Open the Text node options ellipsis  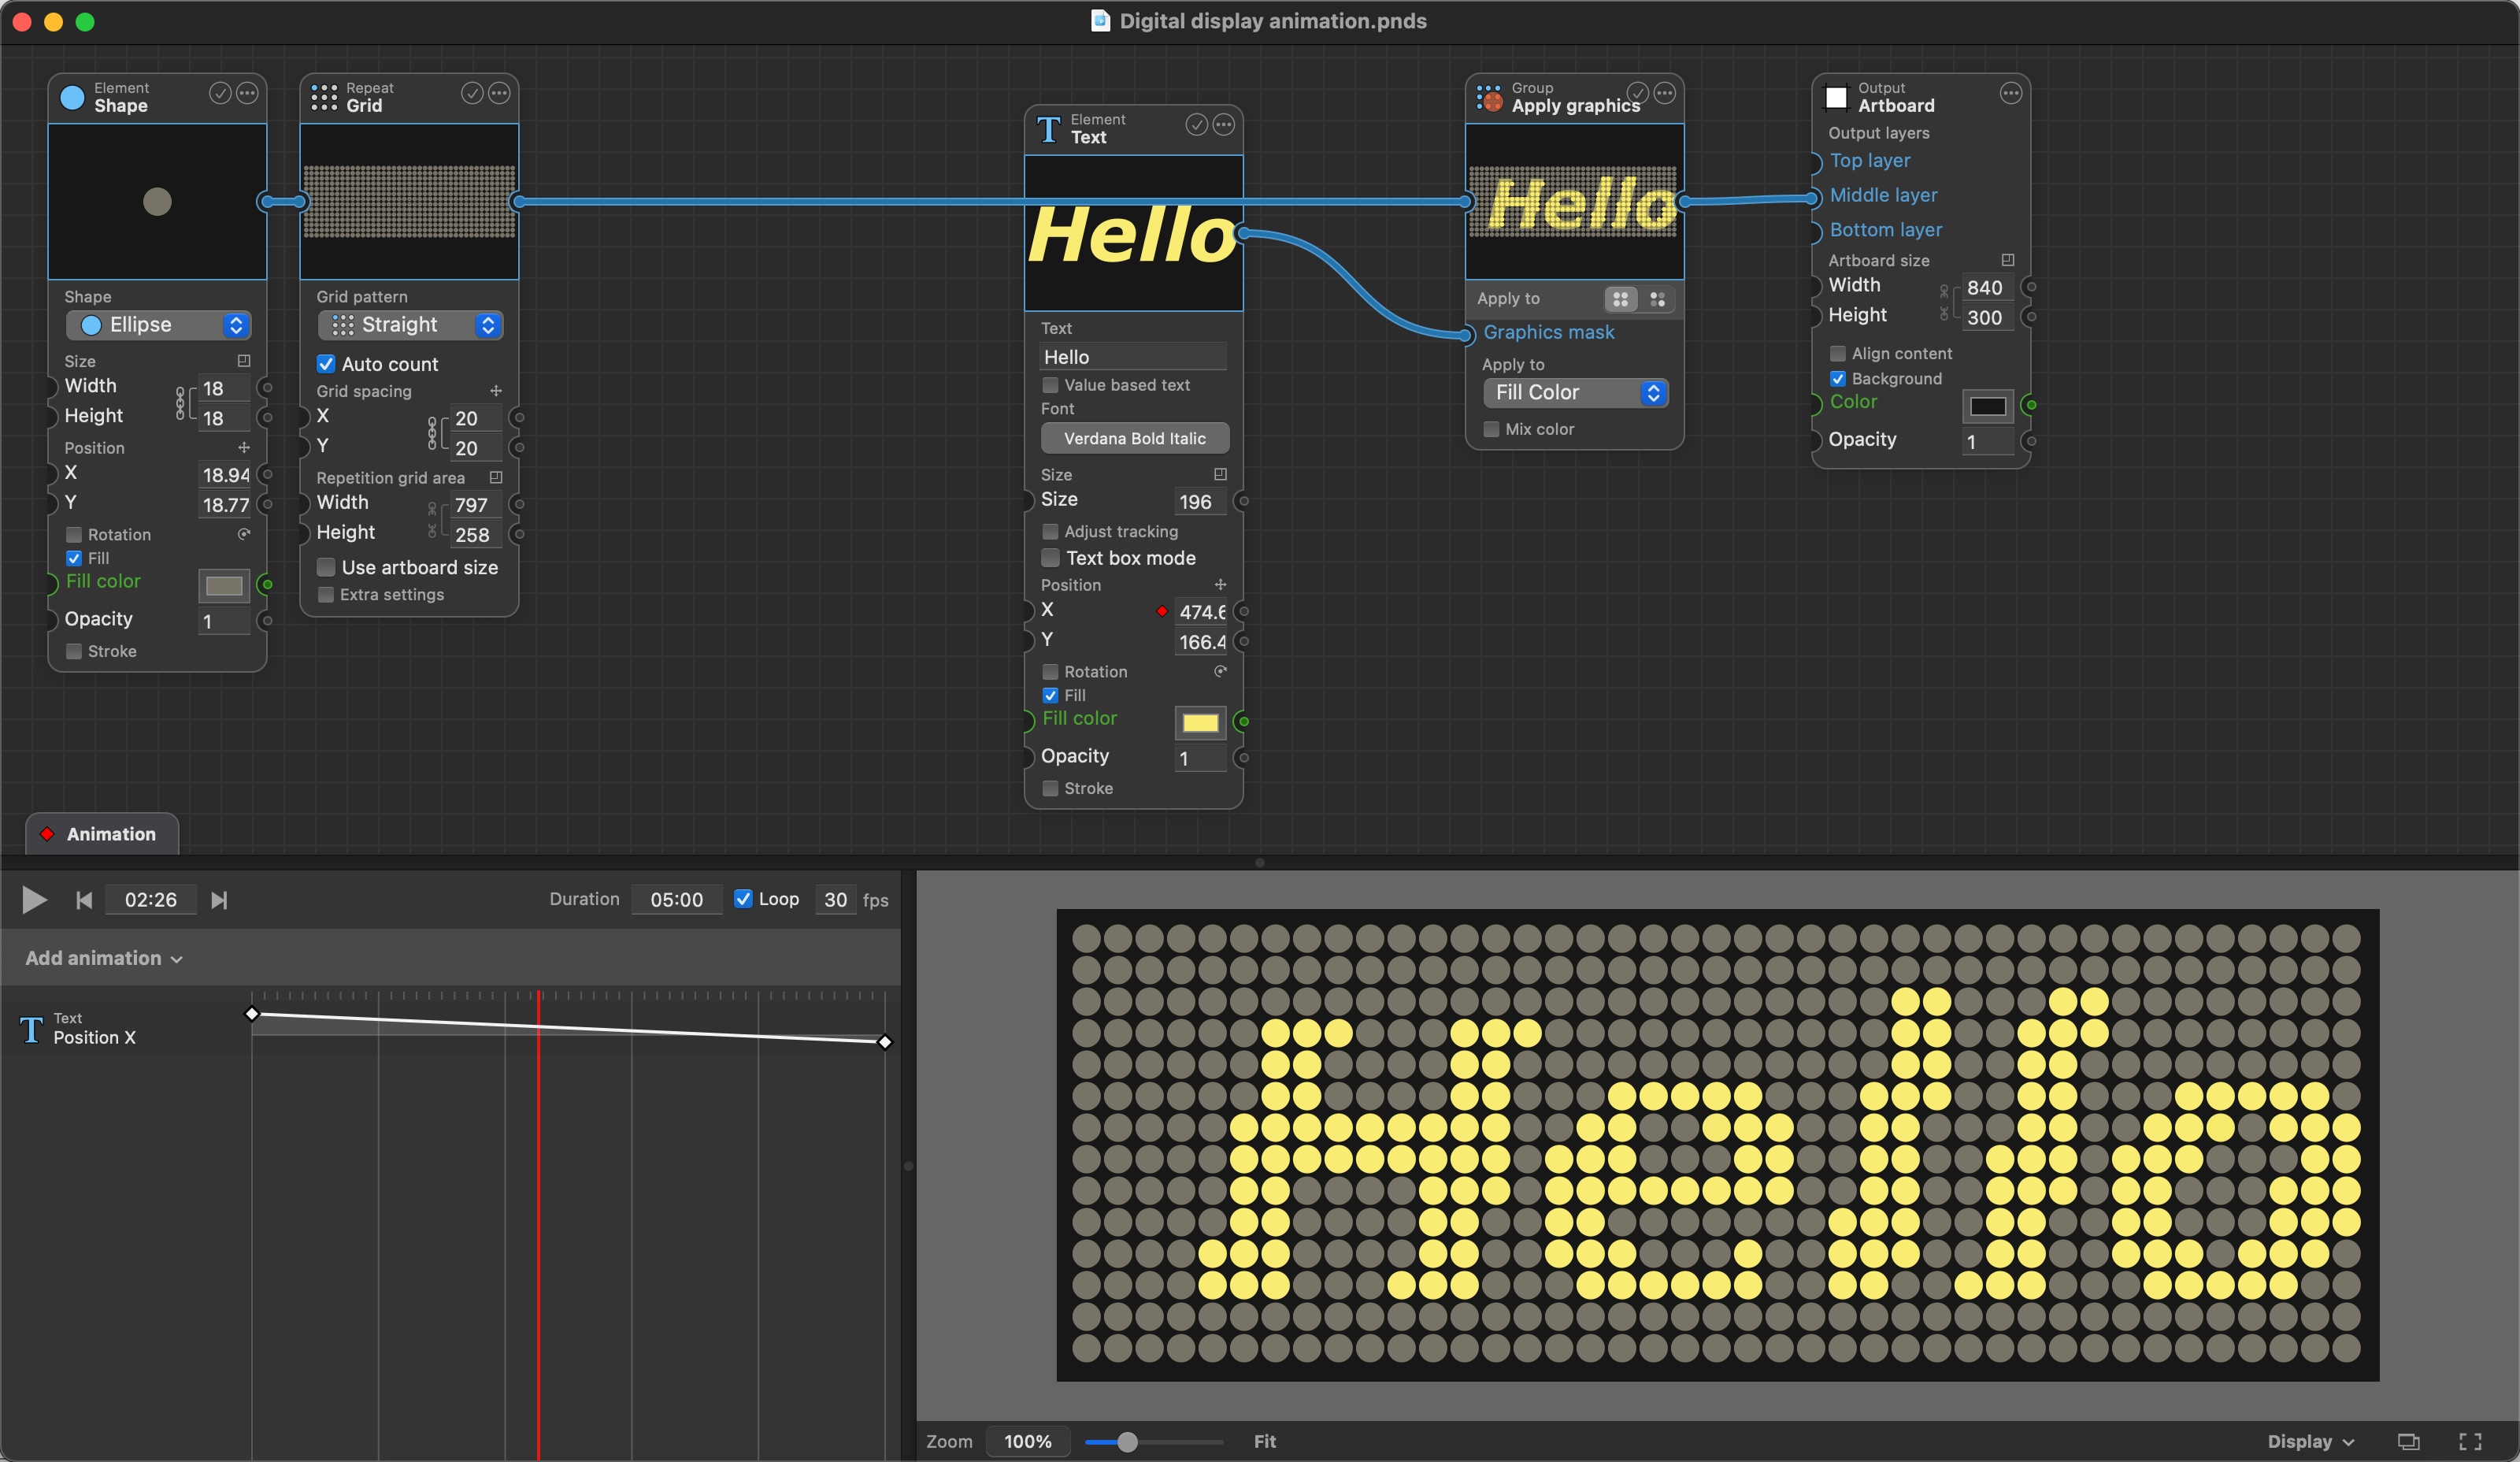tap(1223, 125)
